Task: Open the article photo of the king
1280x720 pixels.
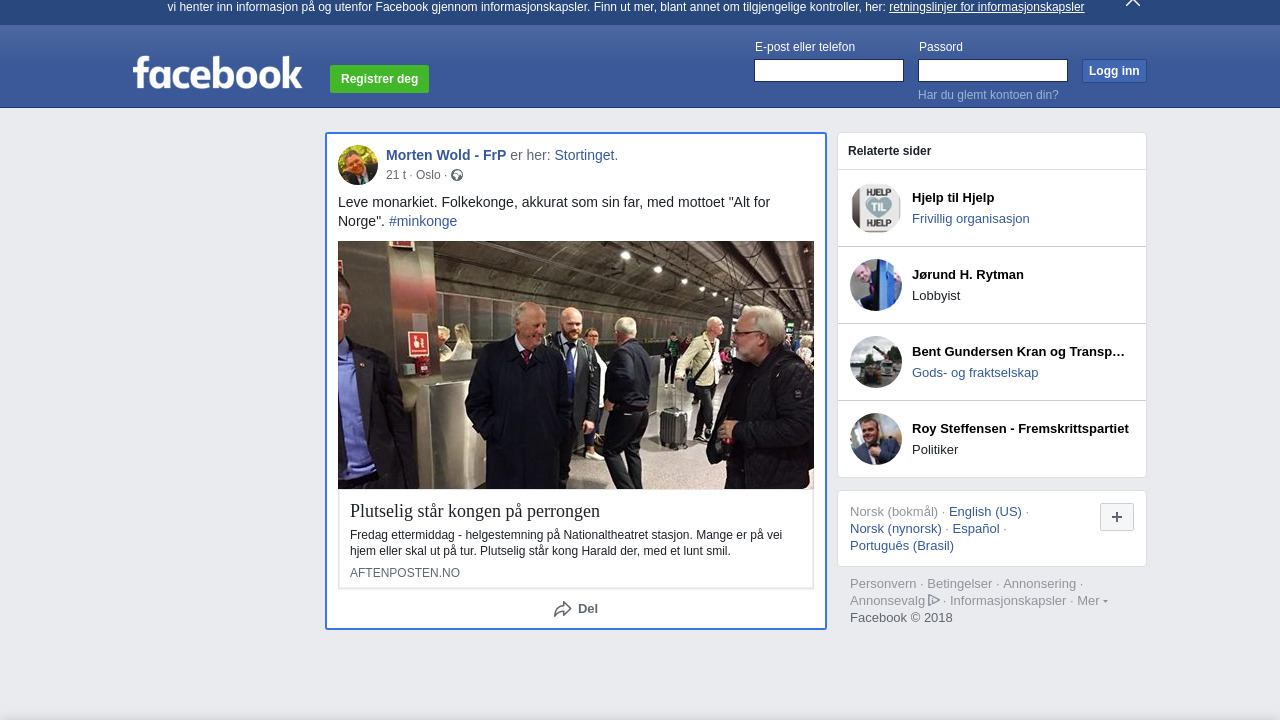Action: tap(576, 365)
